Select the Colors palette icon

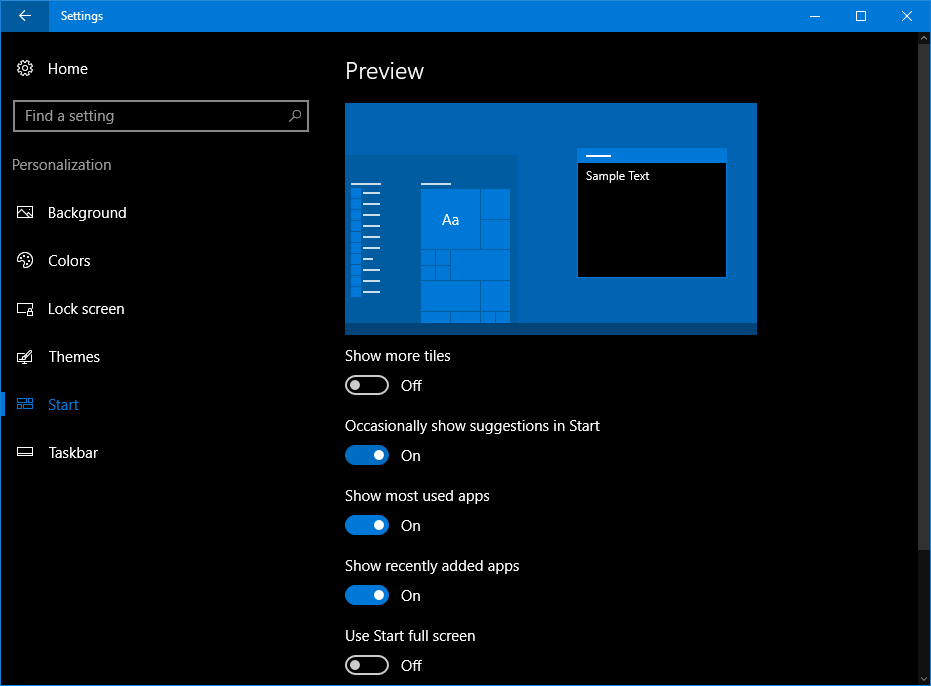pyautogui.click(x=25, y=260)
